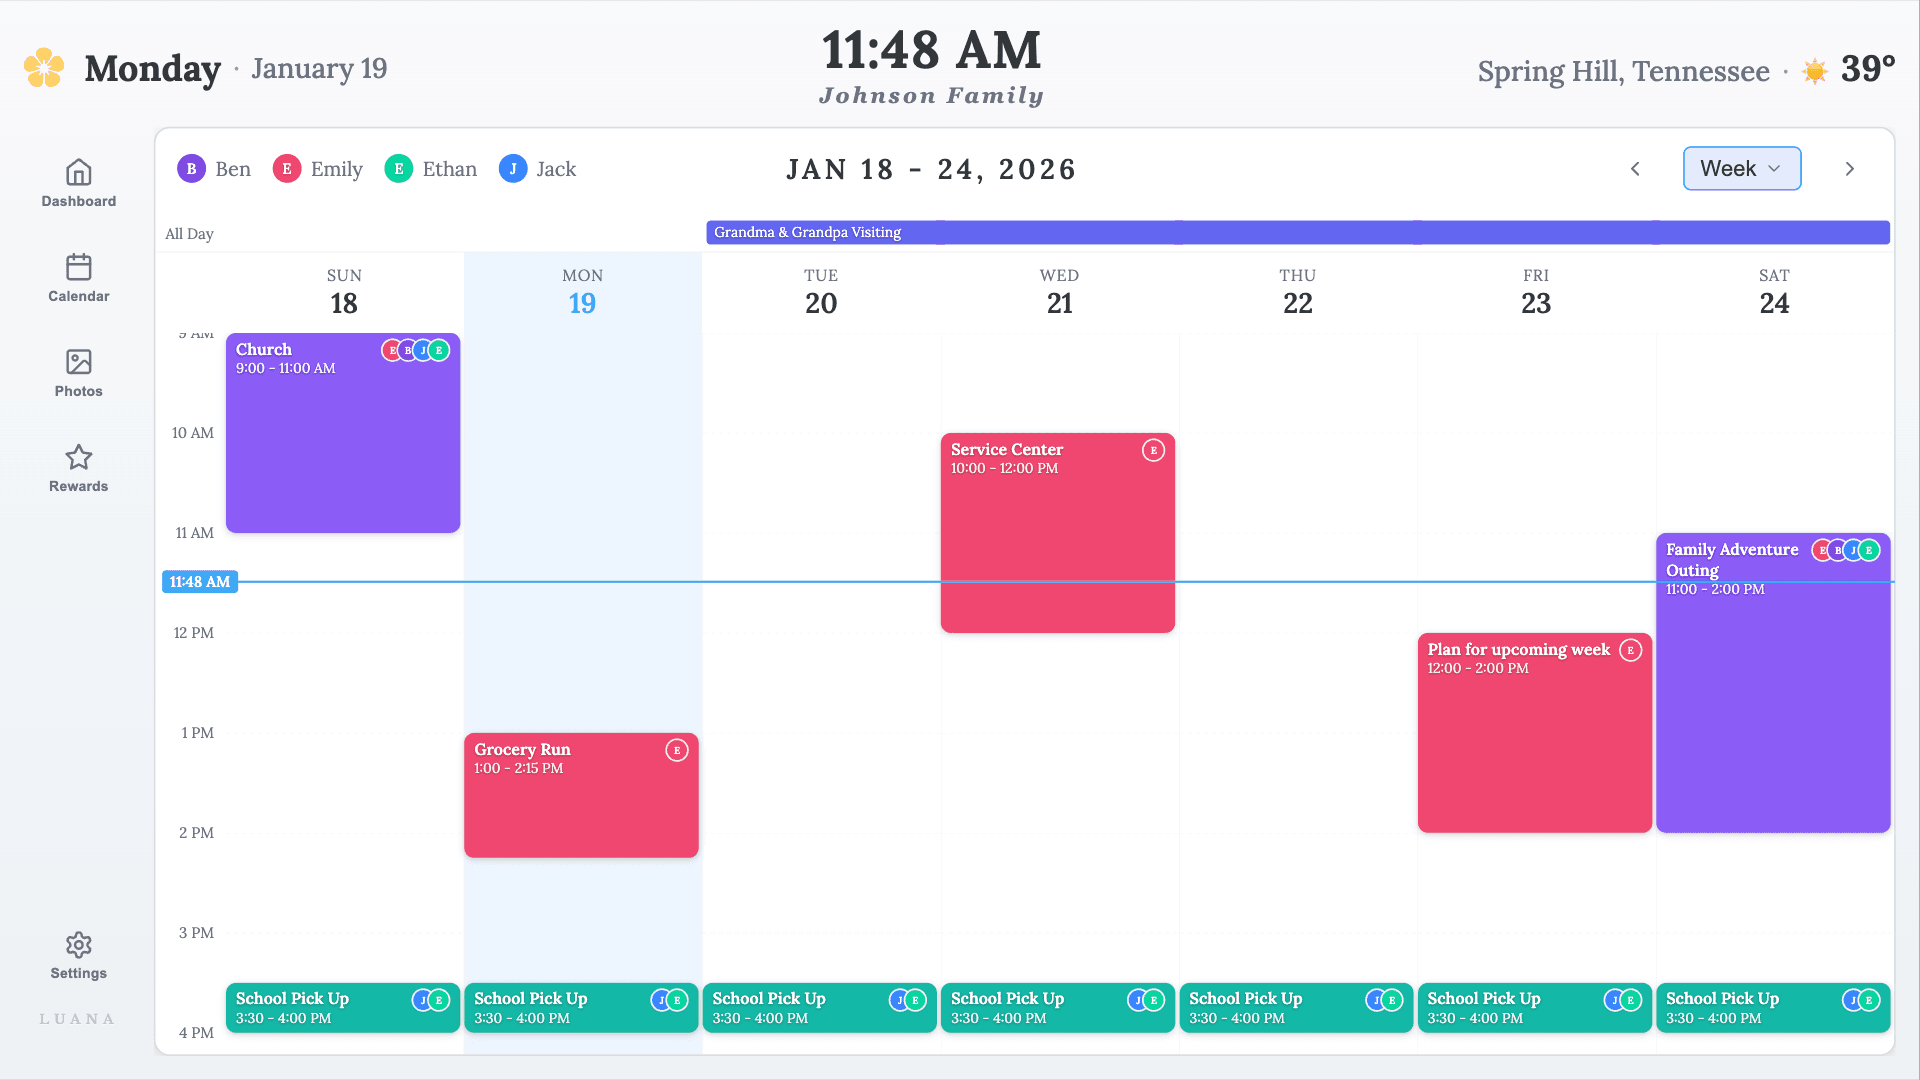
Task: Click the 11:48 AM current time marker
Action: coord(199,581)
